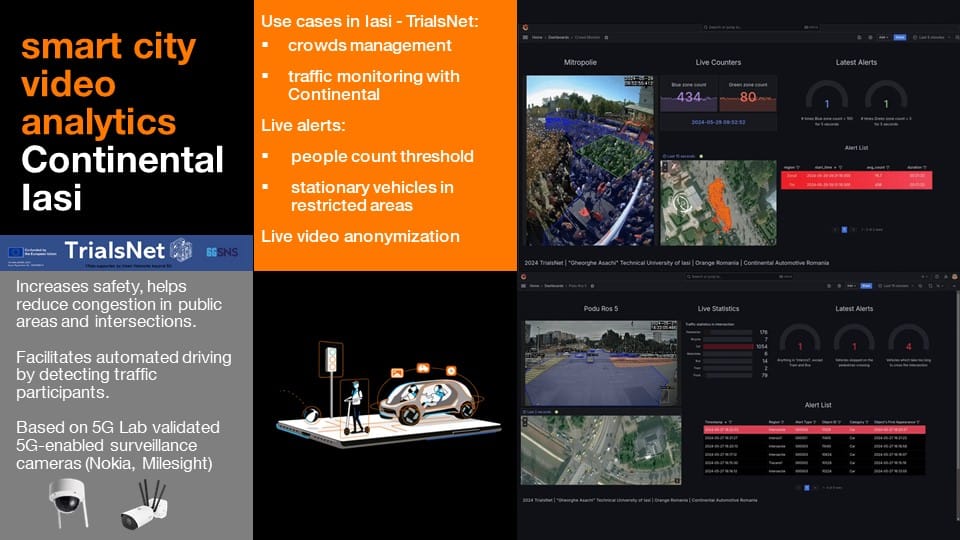
Task: Select the first red row in Mitropolie Alert List
Action: pyautogui.click(x=857, y=176)
